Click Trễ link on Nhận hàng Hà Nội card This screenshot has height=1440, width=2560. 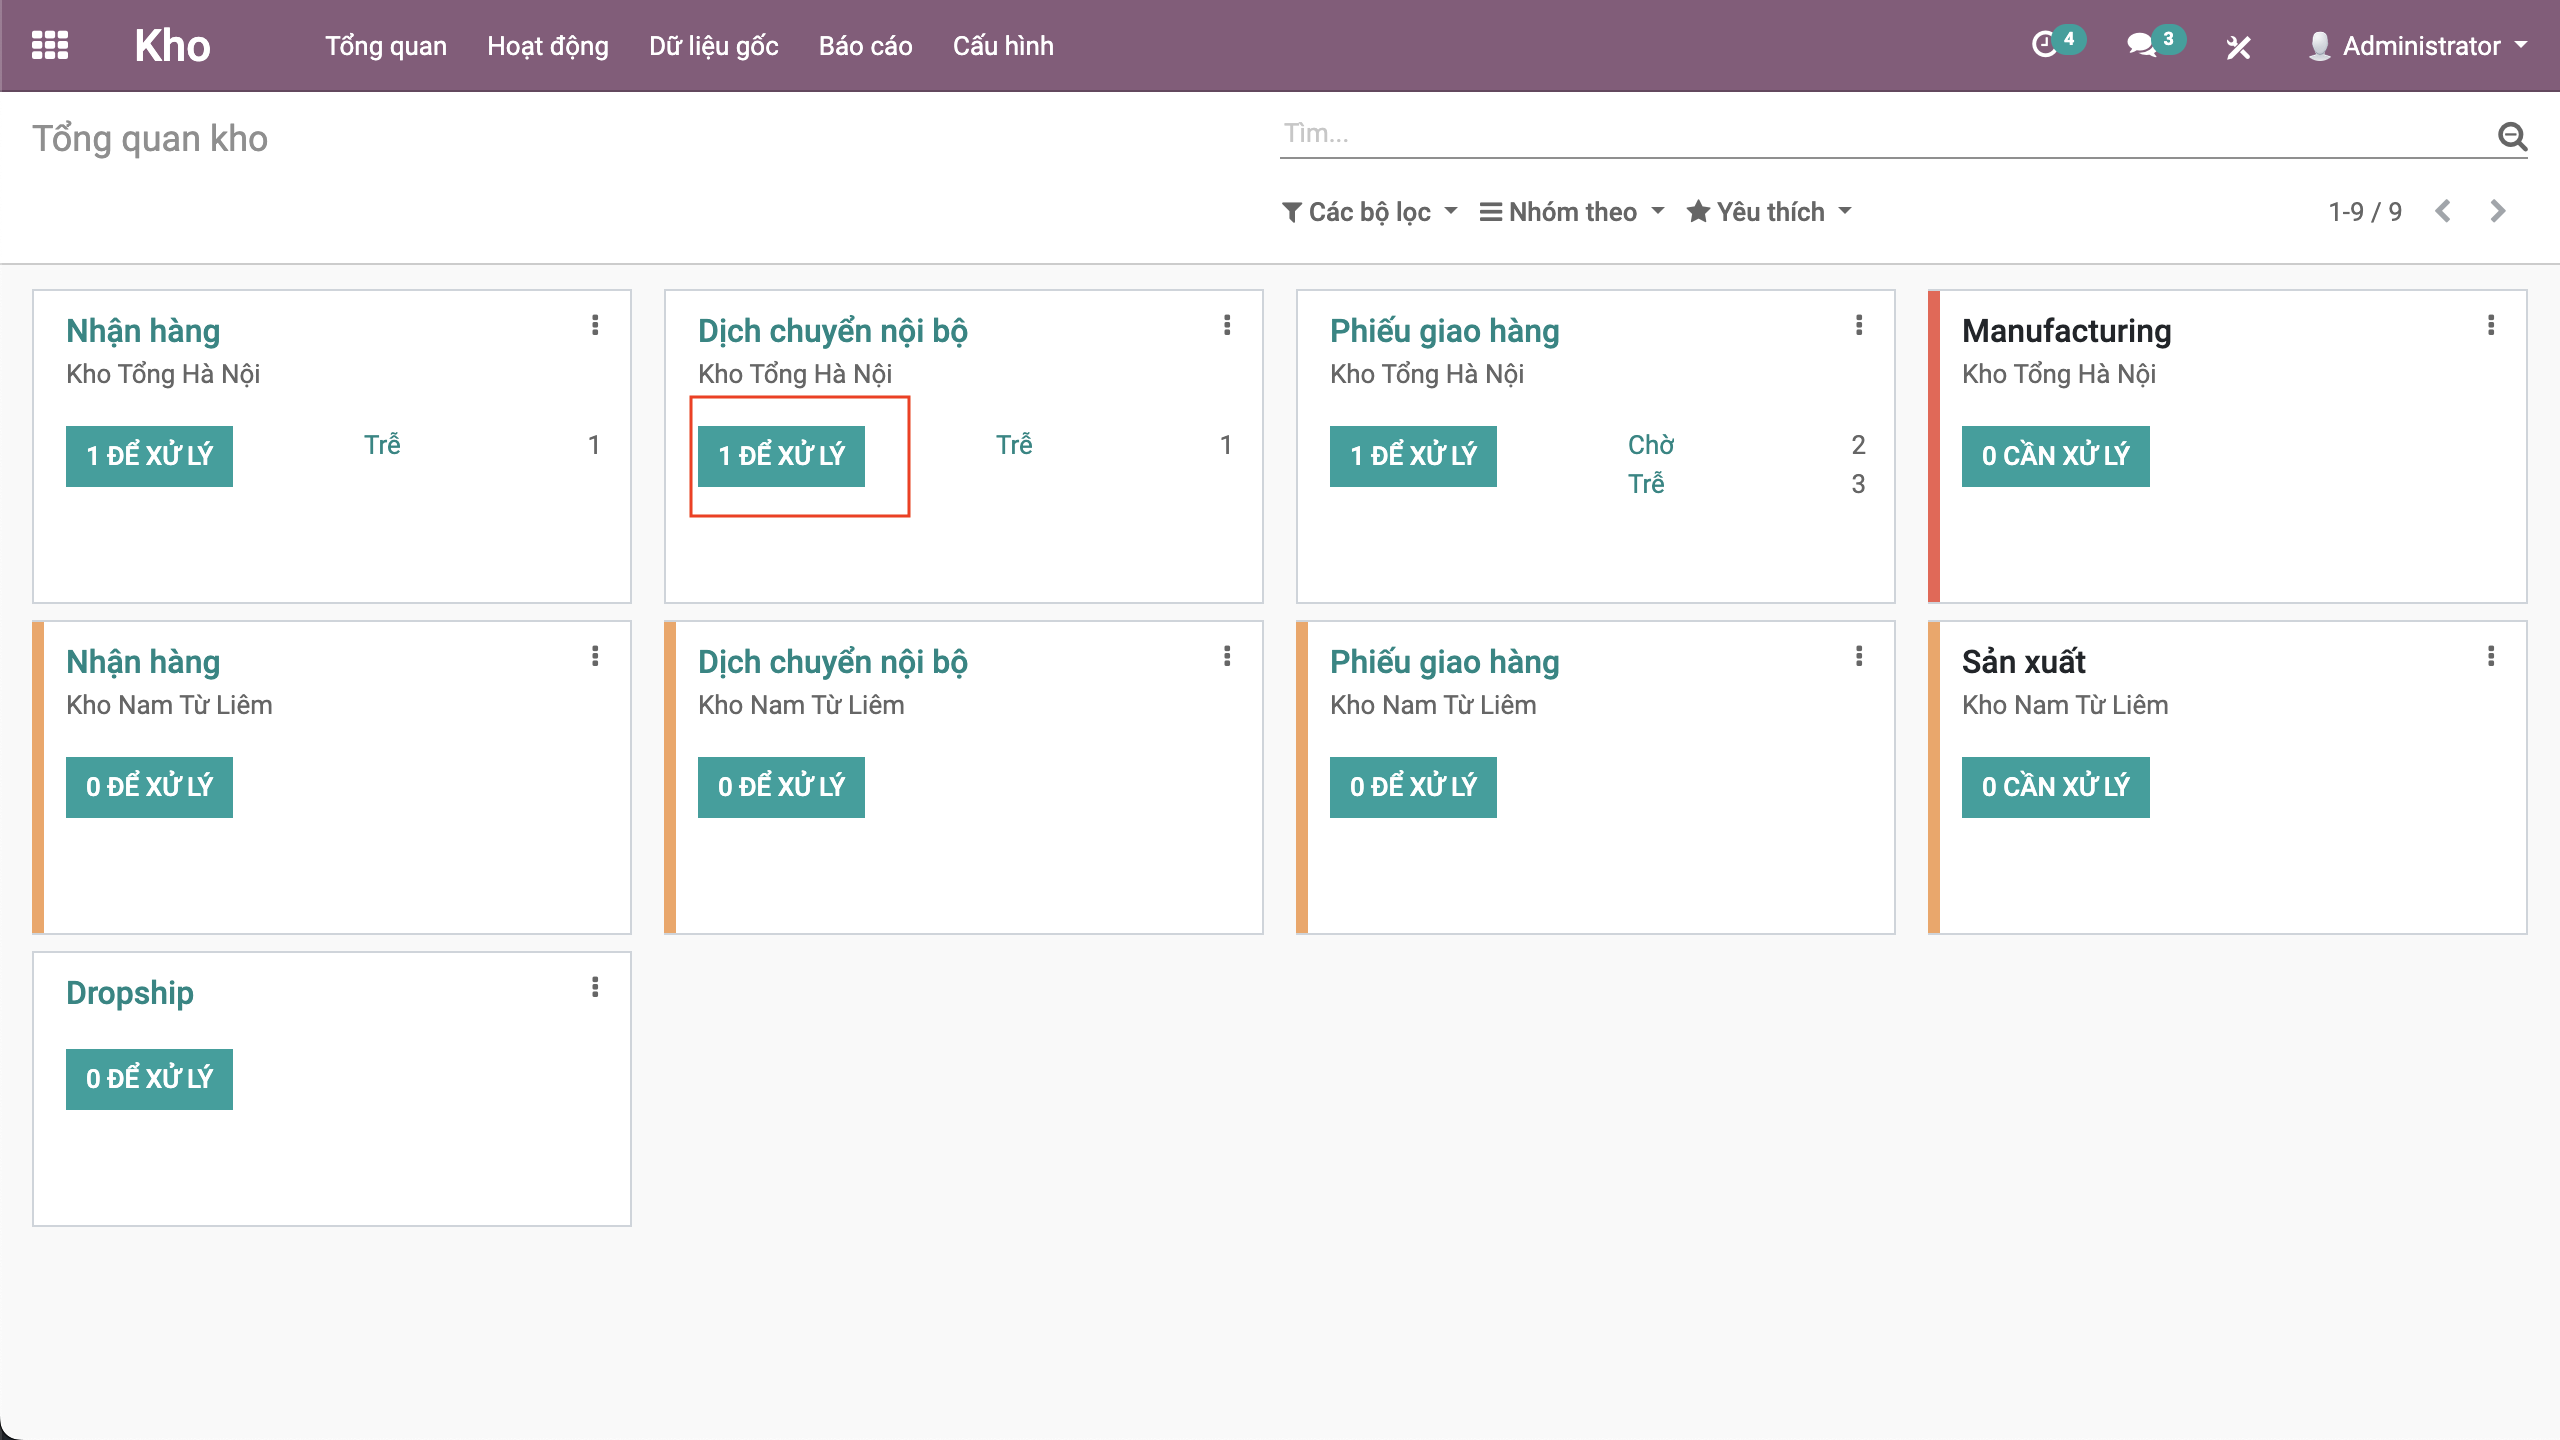(382, 445)
